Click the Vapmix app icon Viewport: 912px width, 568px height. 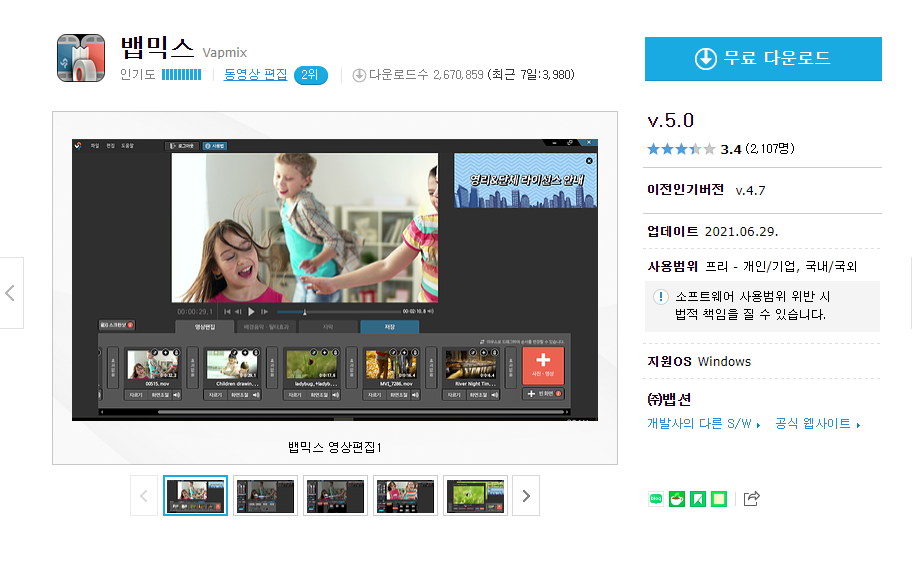tap(81, 58)
